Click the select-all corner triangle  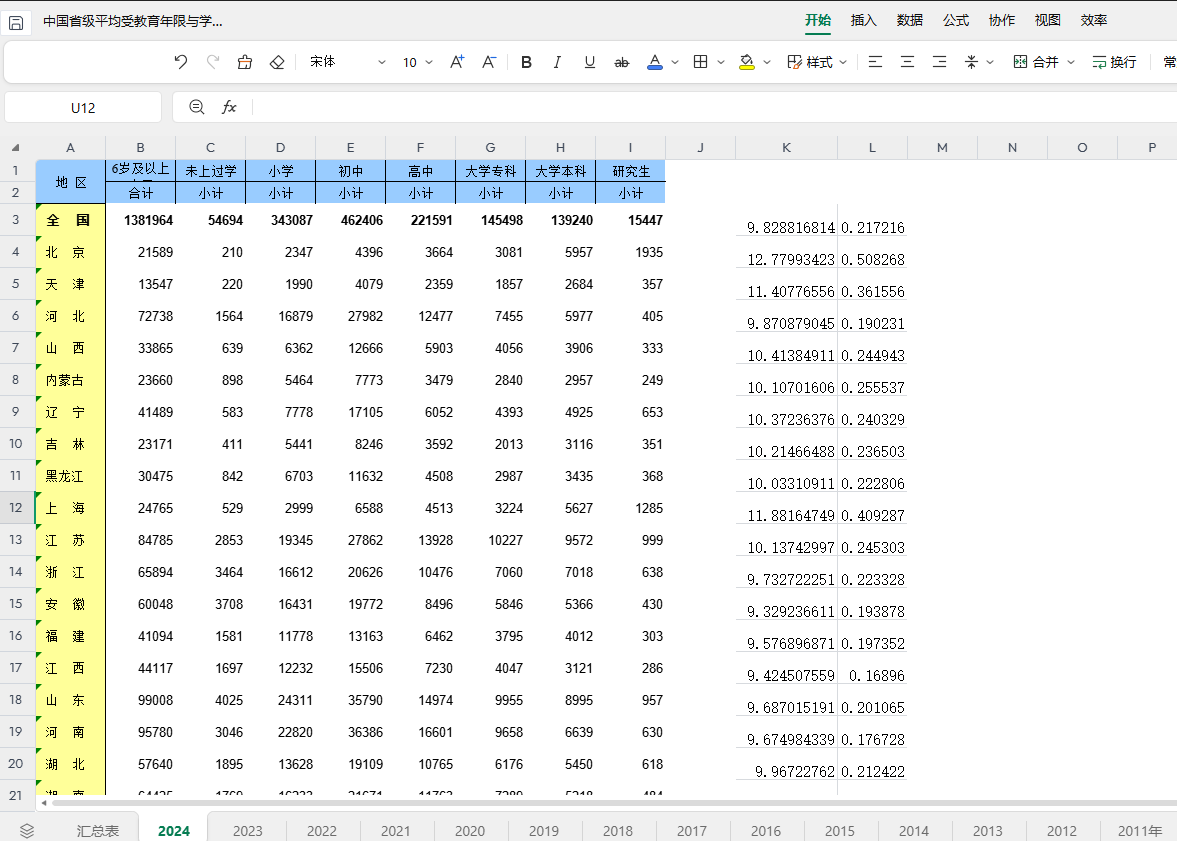coord(16,148)
